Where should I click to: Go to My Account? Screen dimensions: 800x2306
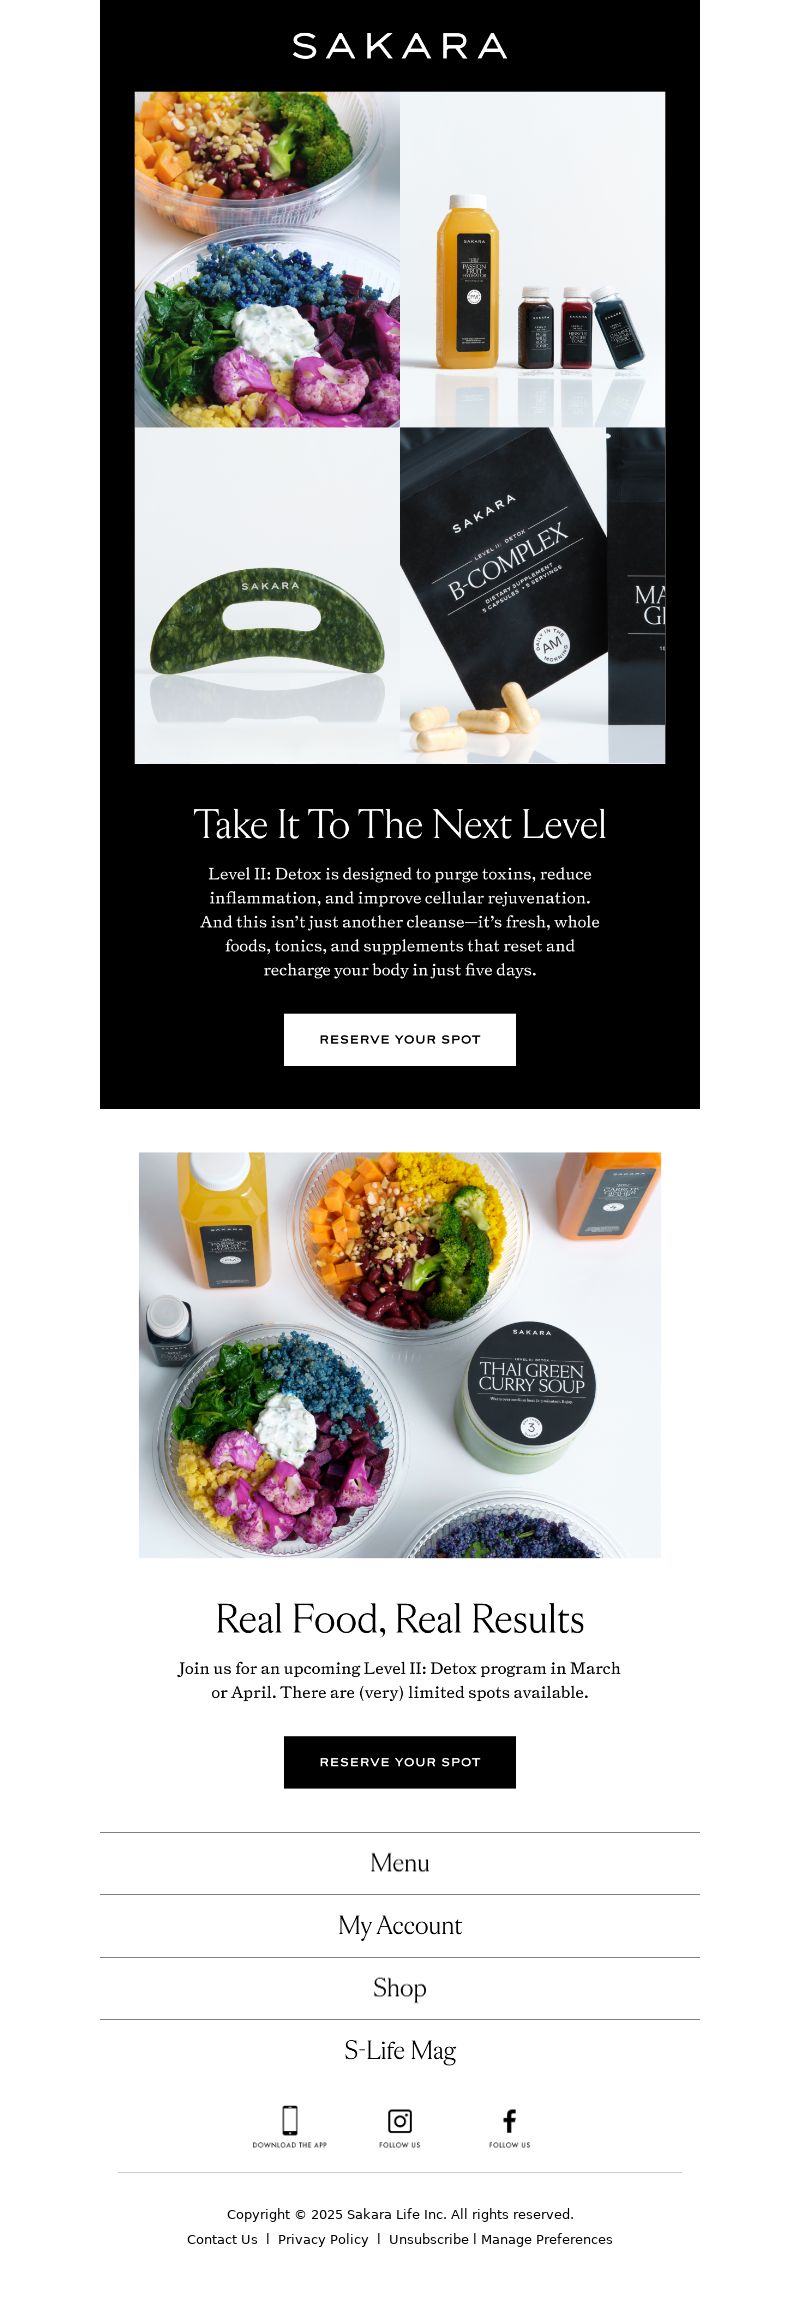(x=400, y=1926)
